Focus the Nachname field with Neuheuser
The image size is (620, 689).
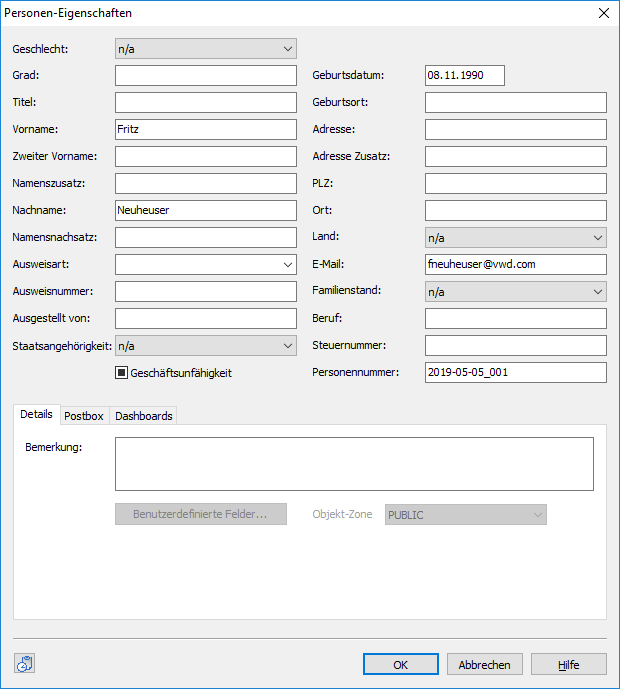point(205,210)
